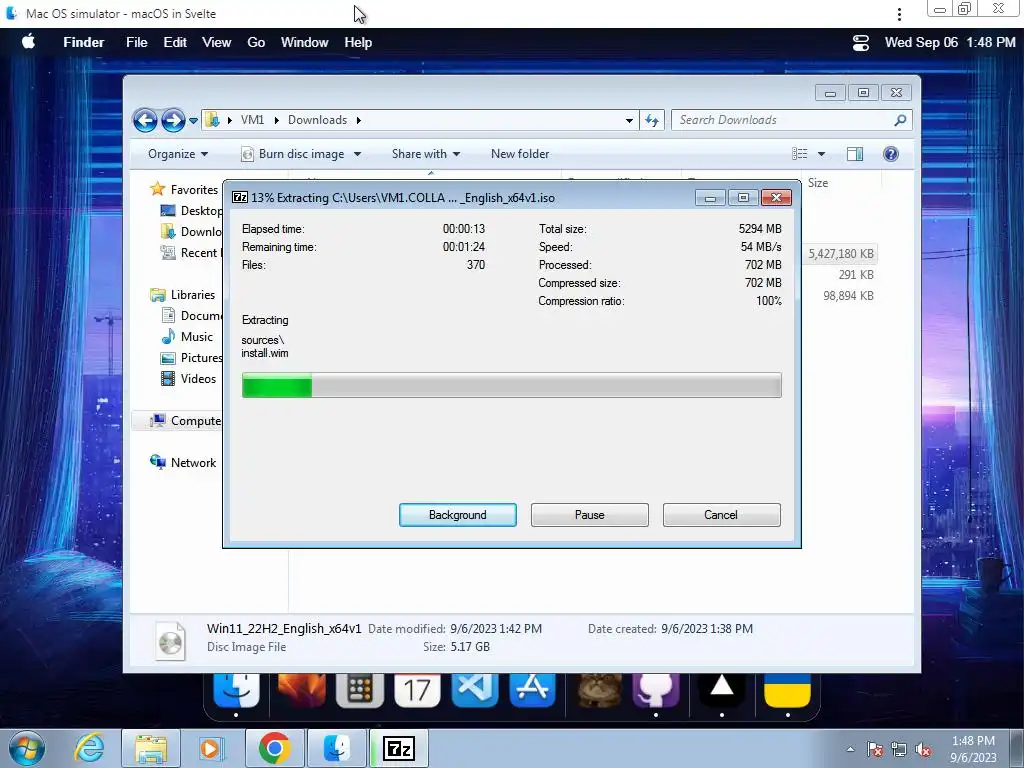Open the GitHub icon in the dock
The height and width of the screenshot is (768, 1024).
(x=656, y=691)
